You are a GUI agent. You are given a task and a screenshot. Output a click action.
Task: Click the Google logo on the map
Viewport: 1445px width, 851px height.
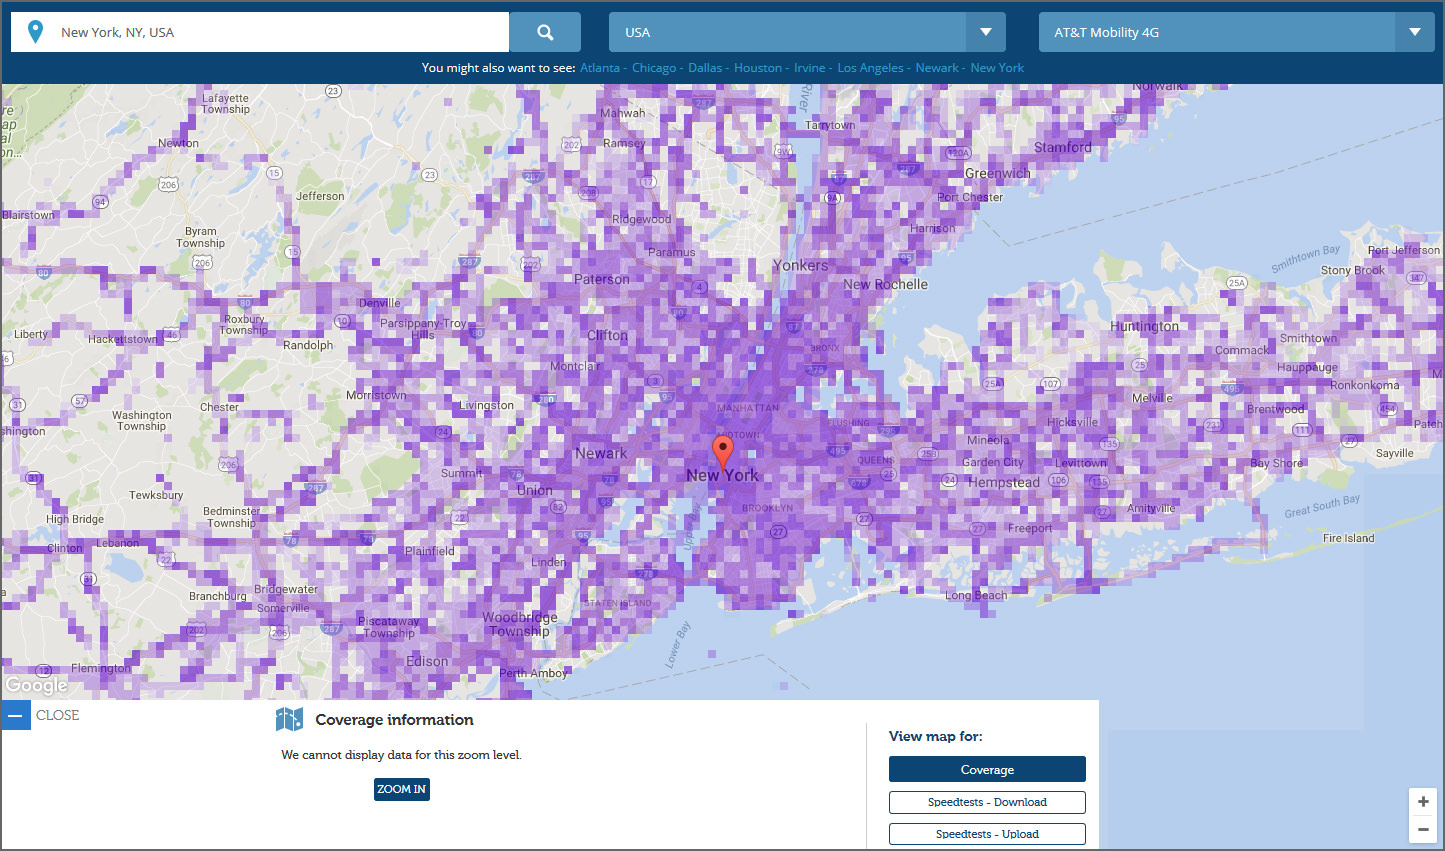click(x=36, y=685)
